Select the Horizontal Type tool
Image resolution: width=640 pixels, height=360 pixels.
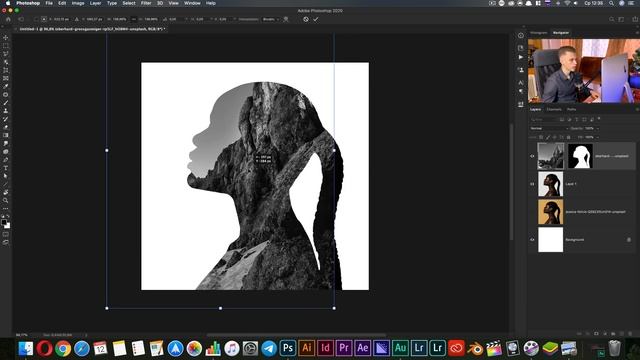coord(6,168)
